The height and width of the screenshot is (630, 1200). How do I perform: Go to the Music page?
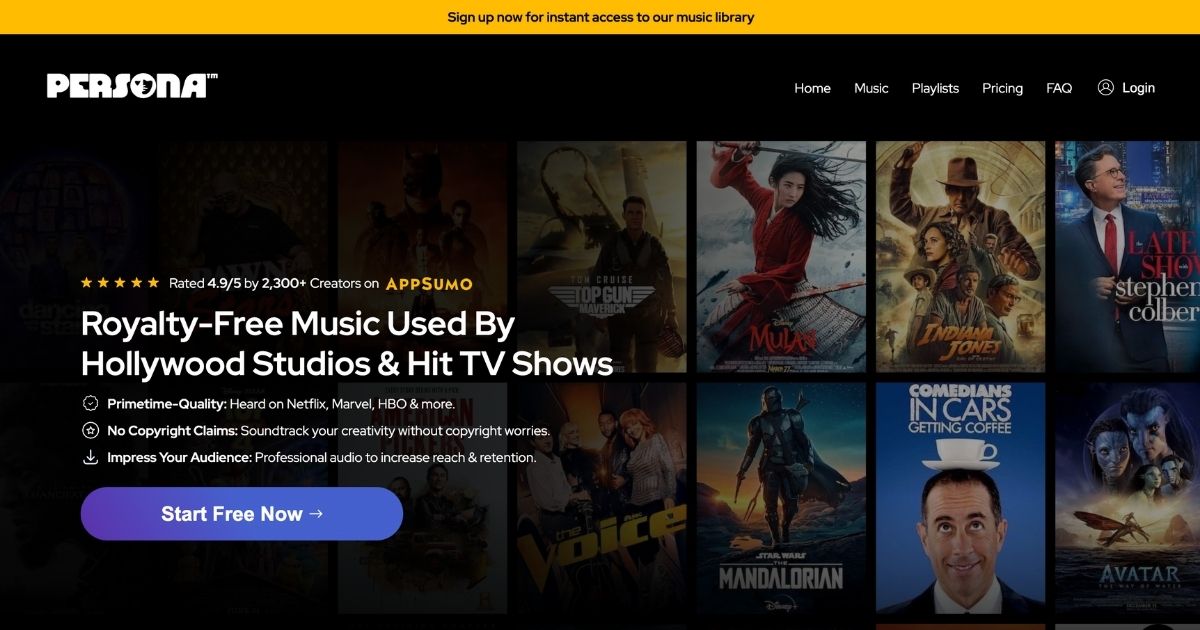(871, 88)
